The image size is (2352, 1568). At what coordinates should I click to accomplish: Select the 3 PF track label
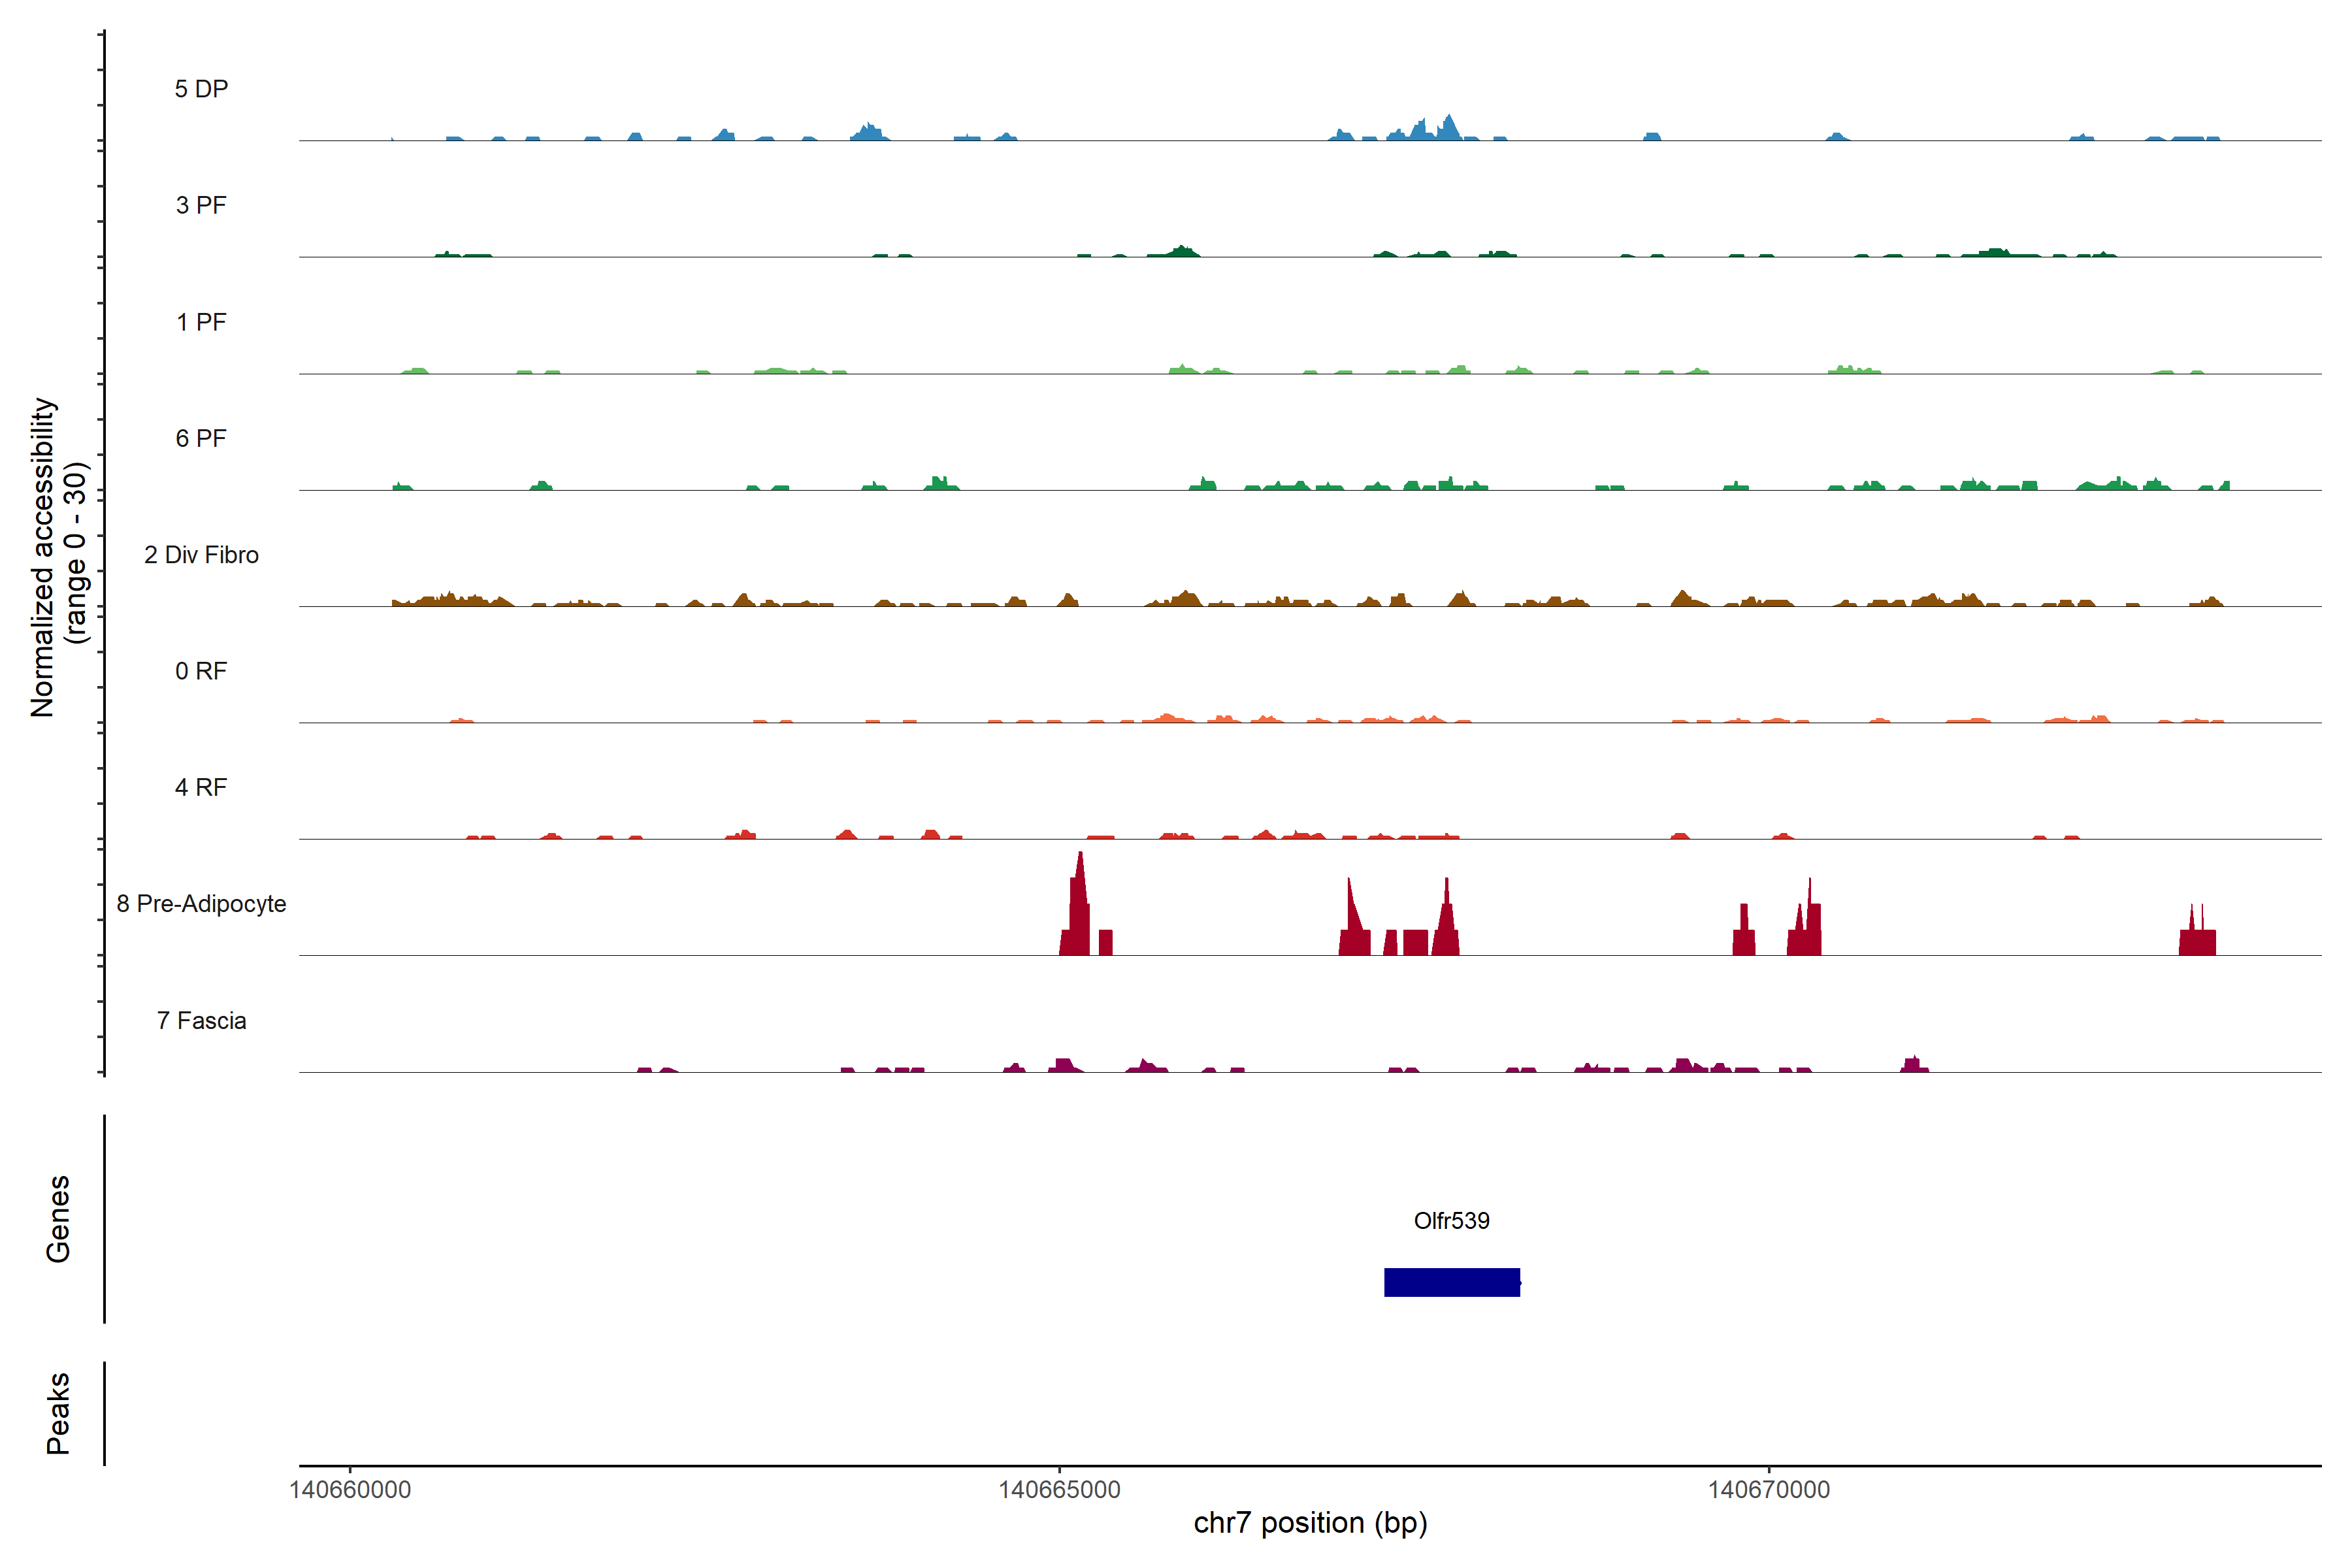(201, 205)
